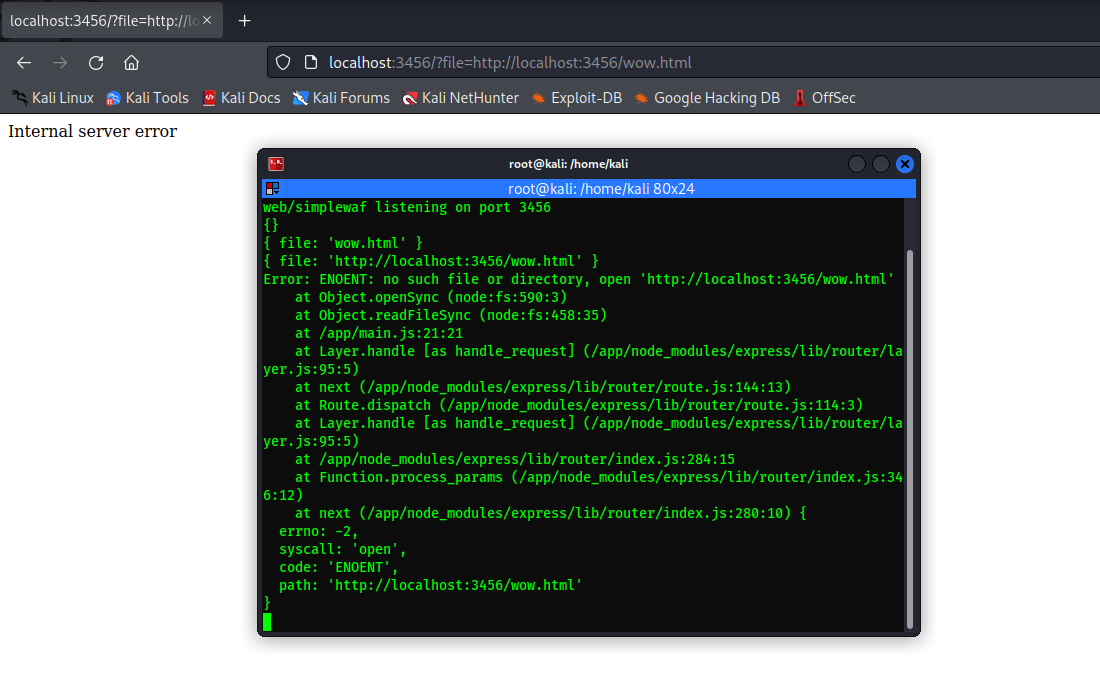Open the OffSec bookmark
The image size is (1100, 687).
click(x=824, y=98)
